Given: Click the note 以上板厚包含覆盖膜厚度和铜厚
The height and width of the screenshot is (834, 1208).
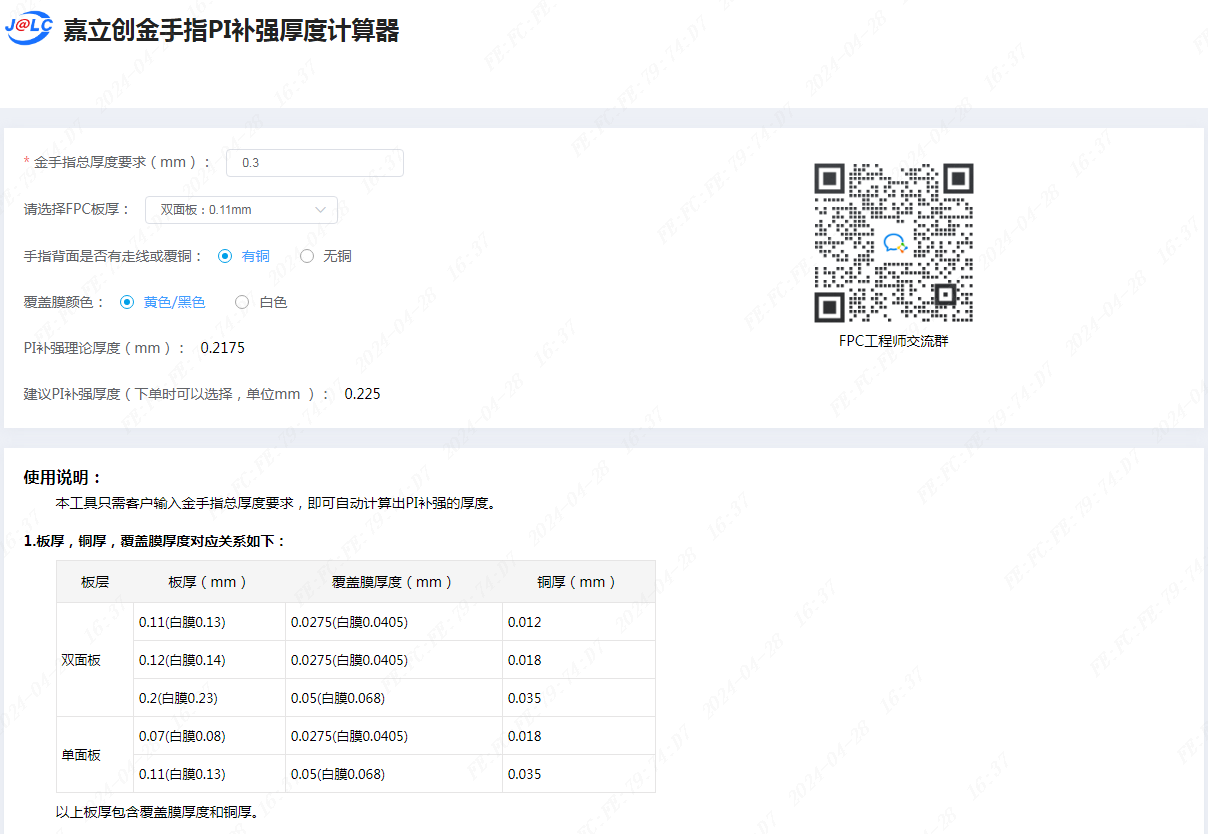Looking at the screenshot, I should [159, 812].
